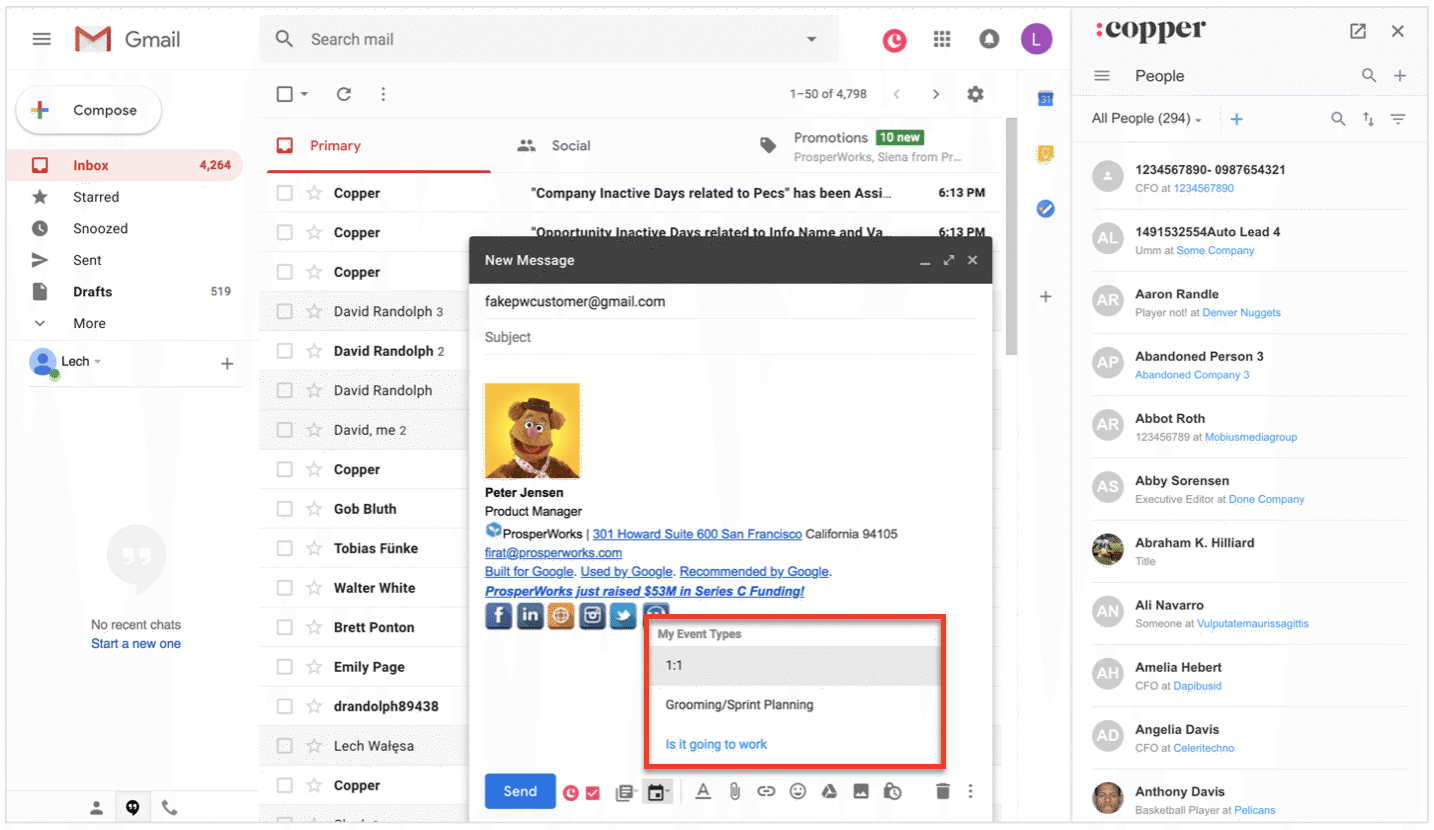Open Copper people list filter icon
The width and height of the screenshot is (1434, 830).
pos(1398,119)
